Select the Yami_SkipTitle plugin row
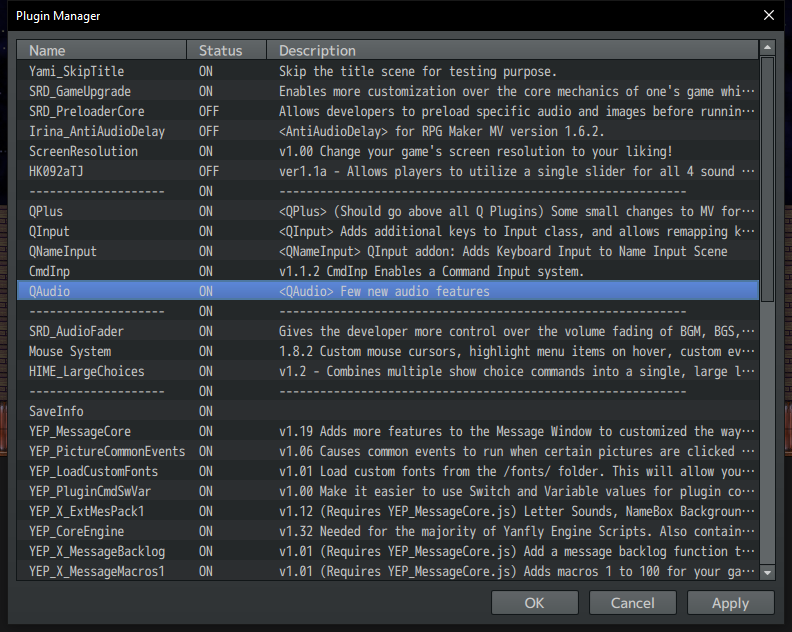Image resolution: width=792 pixels, height=632 pixels. point(387,71)
